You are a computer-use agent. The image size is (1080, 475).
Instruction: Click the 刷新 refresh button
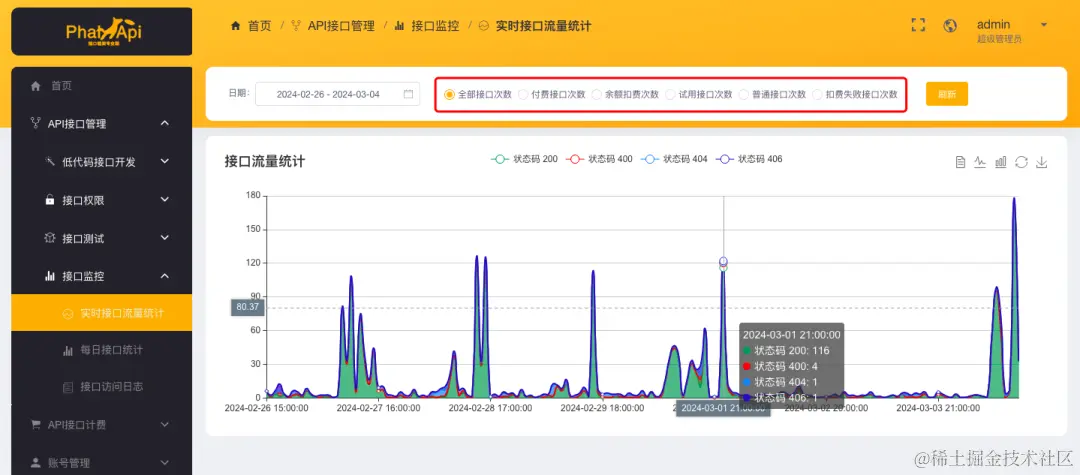(x=946, y=94)
